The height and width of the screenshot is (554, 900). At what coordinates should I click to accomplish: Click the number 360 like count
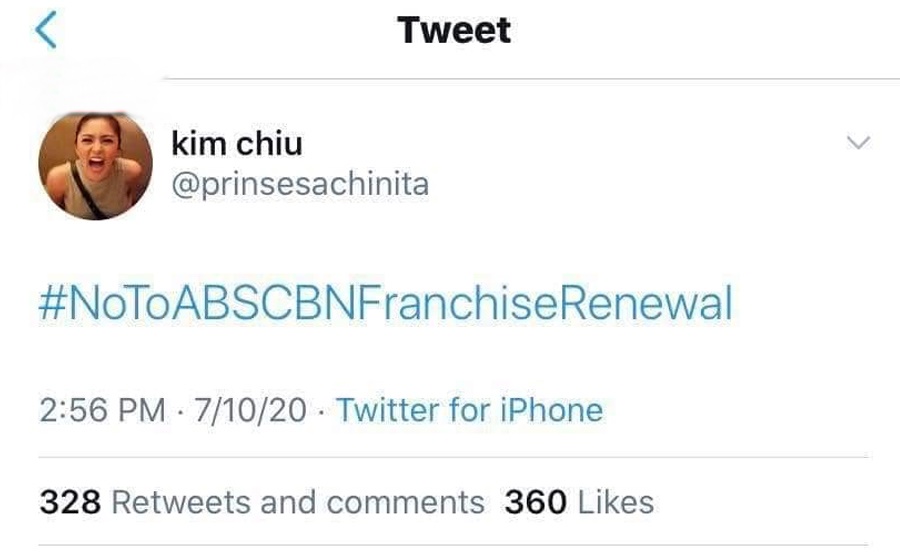pyautogui.click(x=536, y=502)
